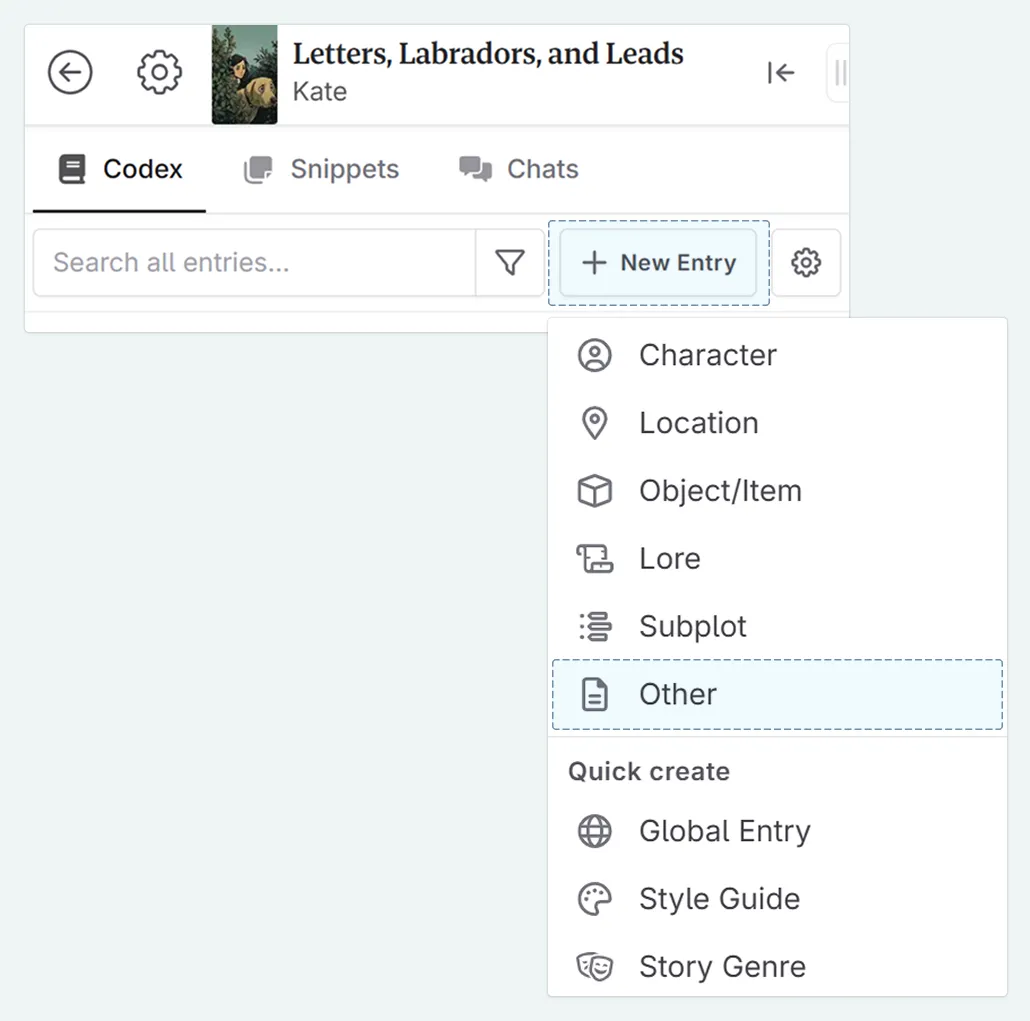Screen dimensions: 1030x1021
Task: Select the Subplot list icon
Action: click(x=595, y=626)
